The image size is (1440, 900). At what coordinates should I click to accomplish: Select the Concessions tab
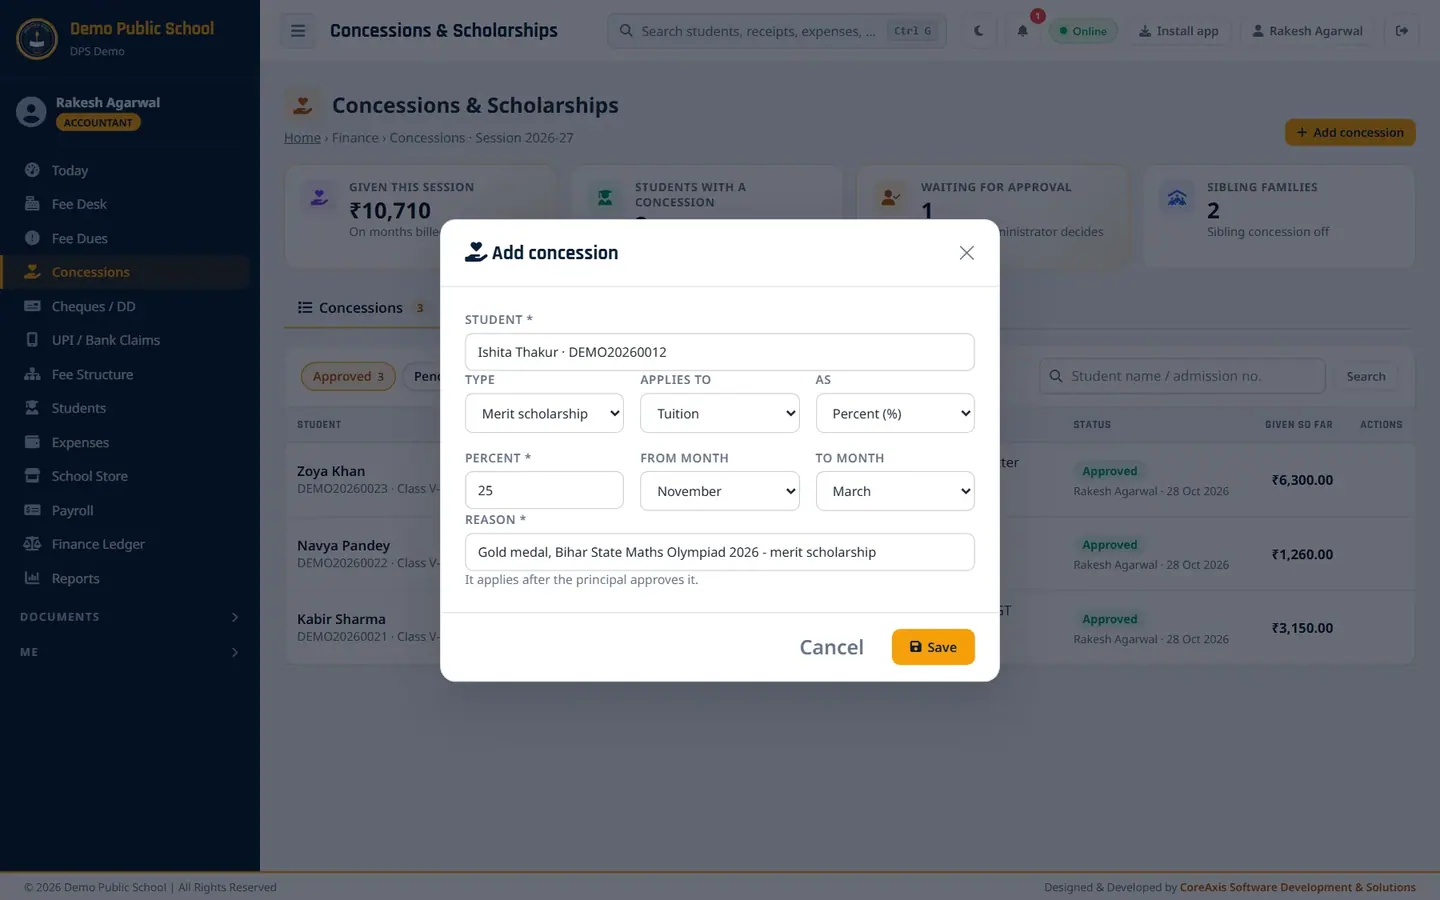[361, 308]
